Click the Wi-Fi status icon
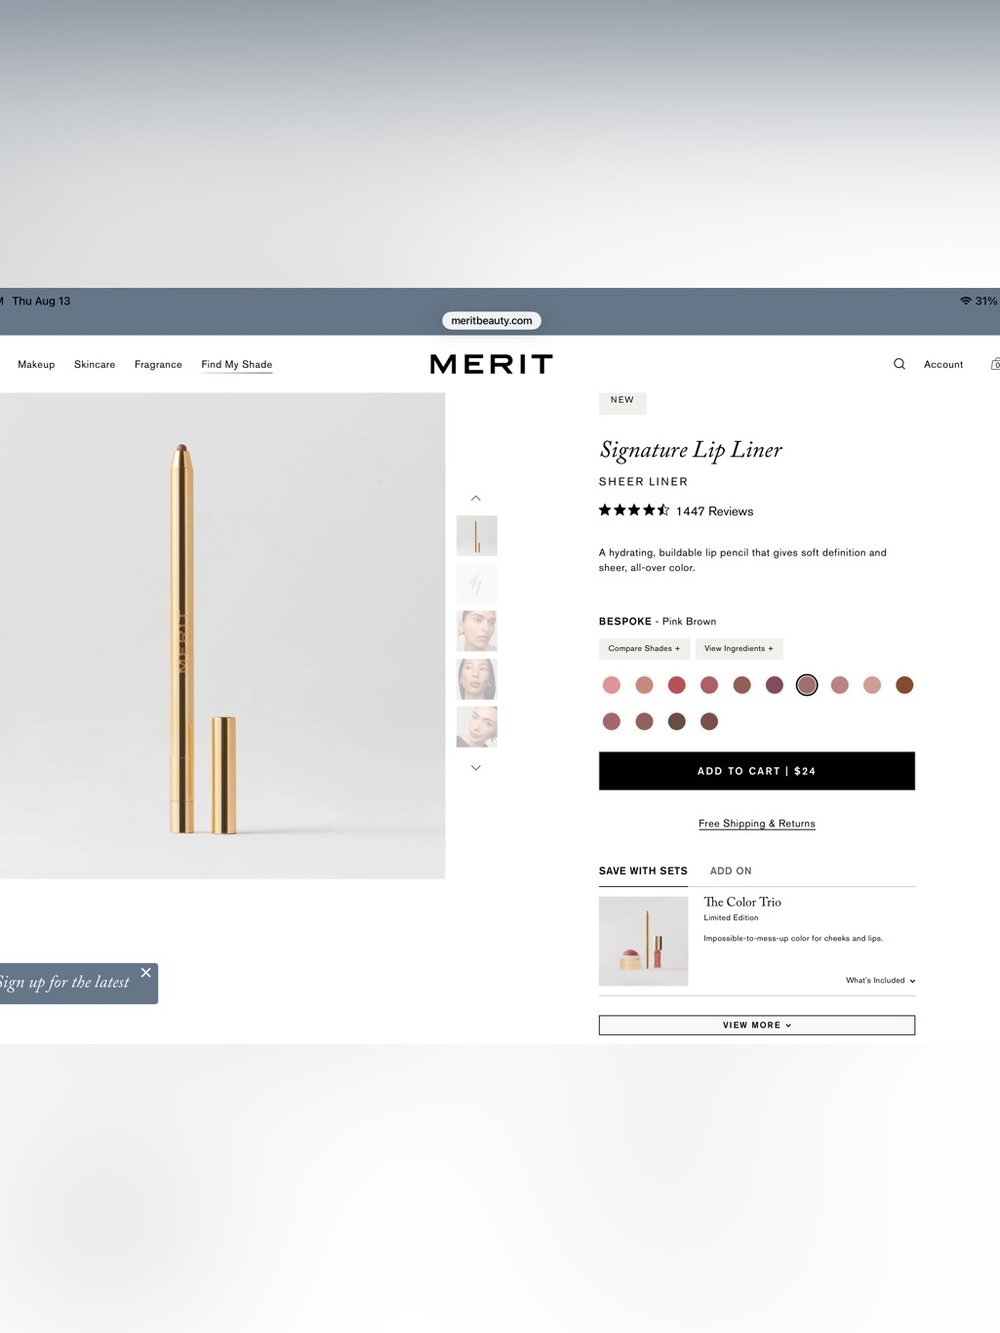The image size is (1000, 1333). (x=966, y=301)
